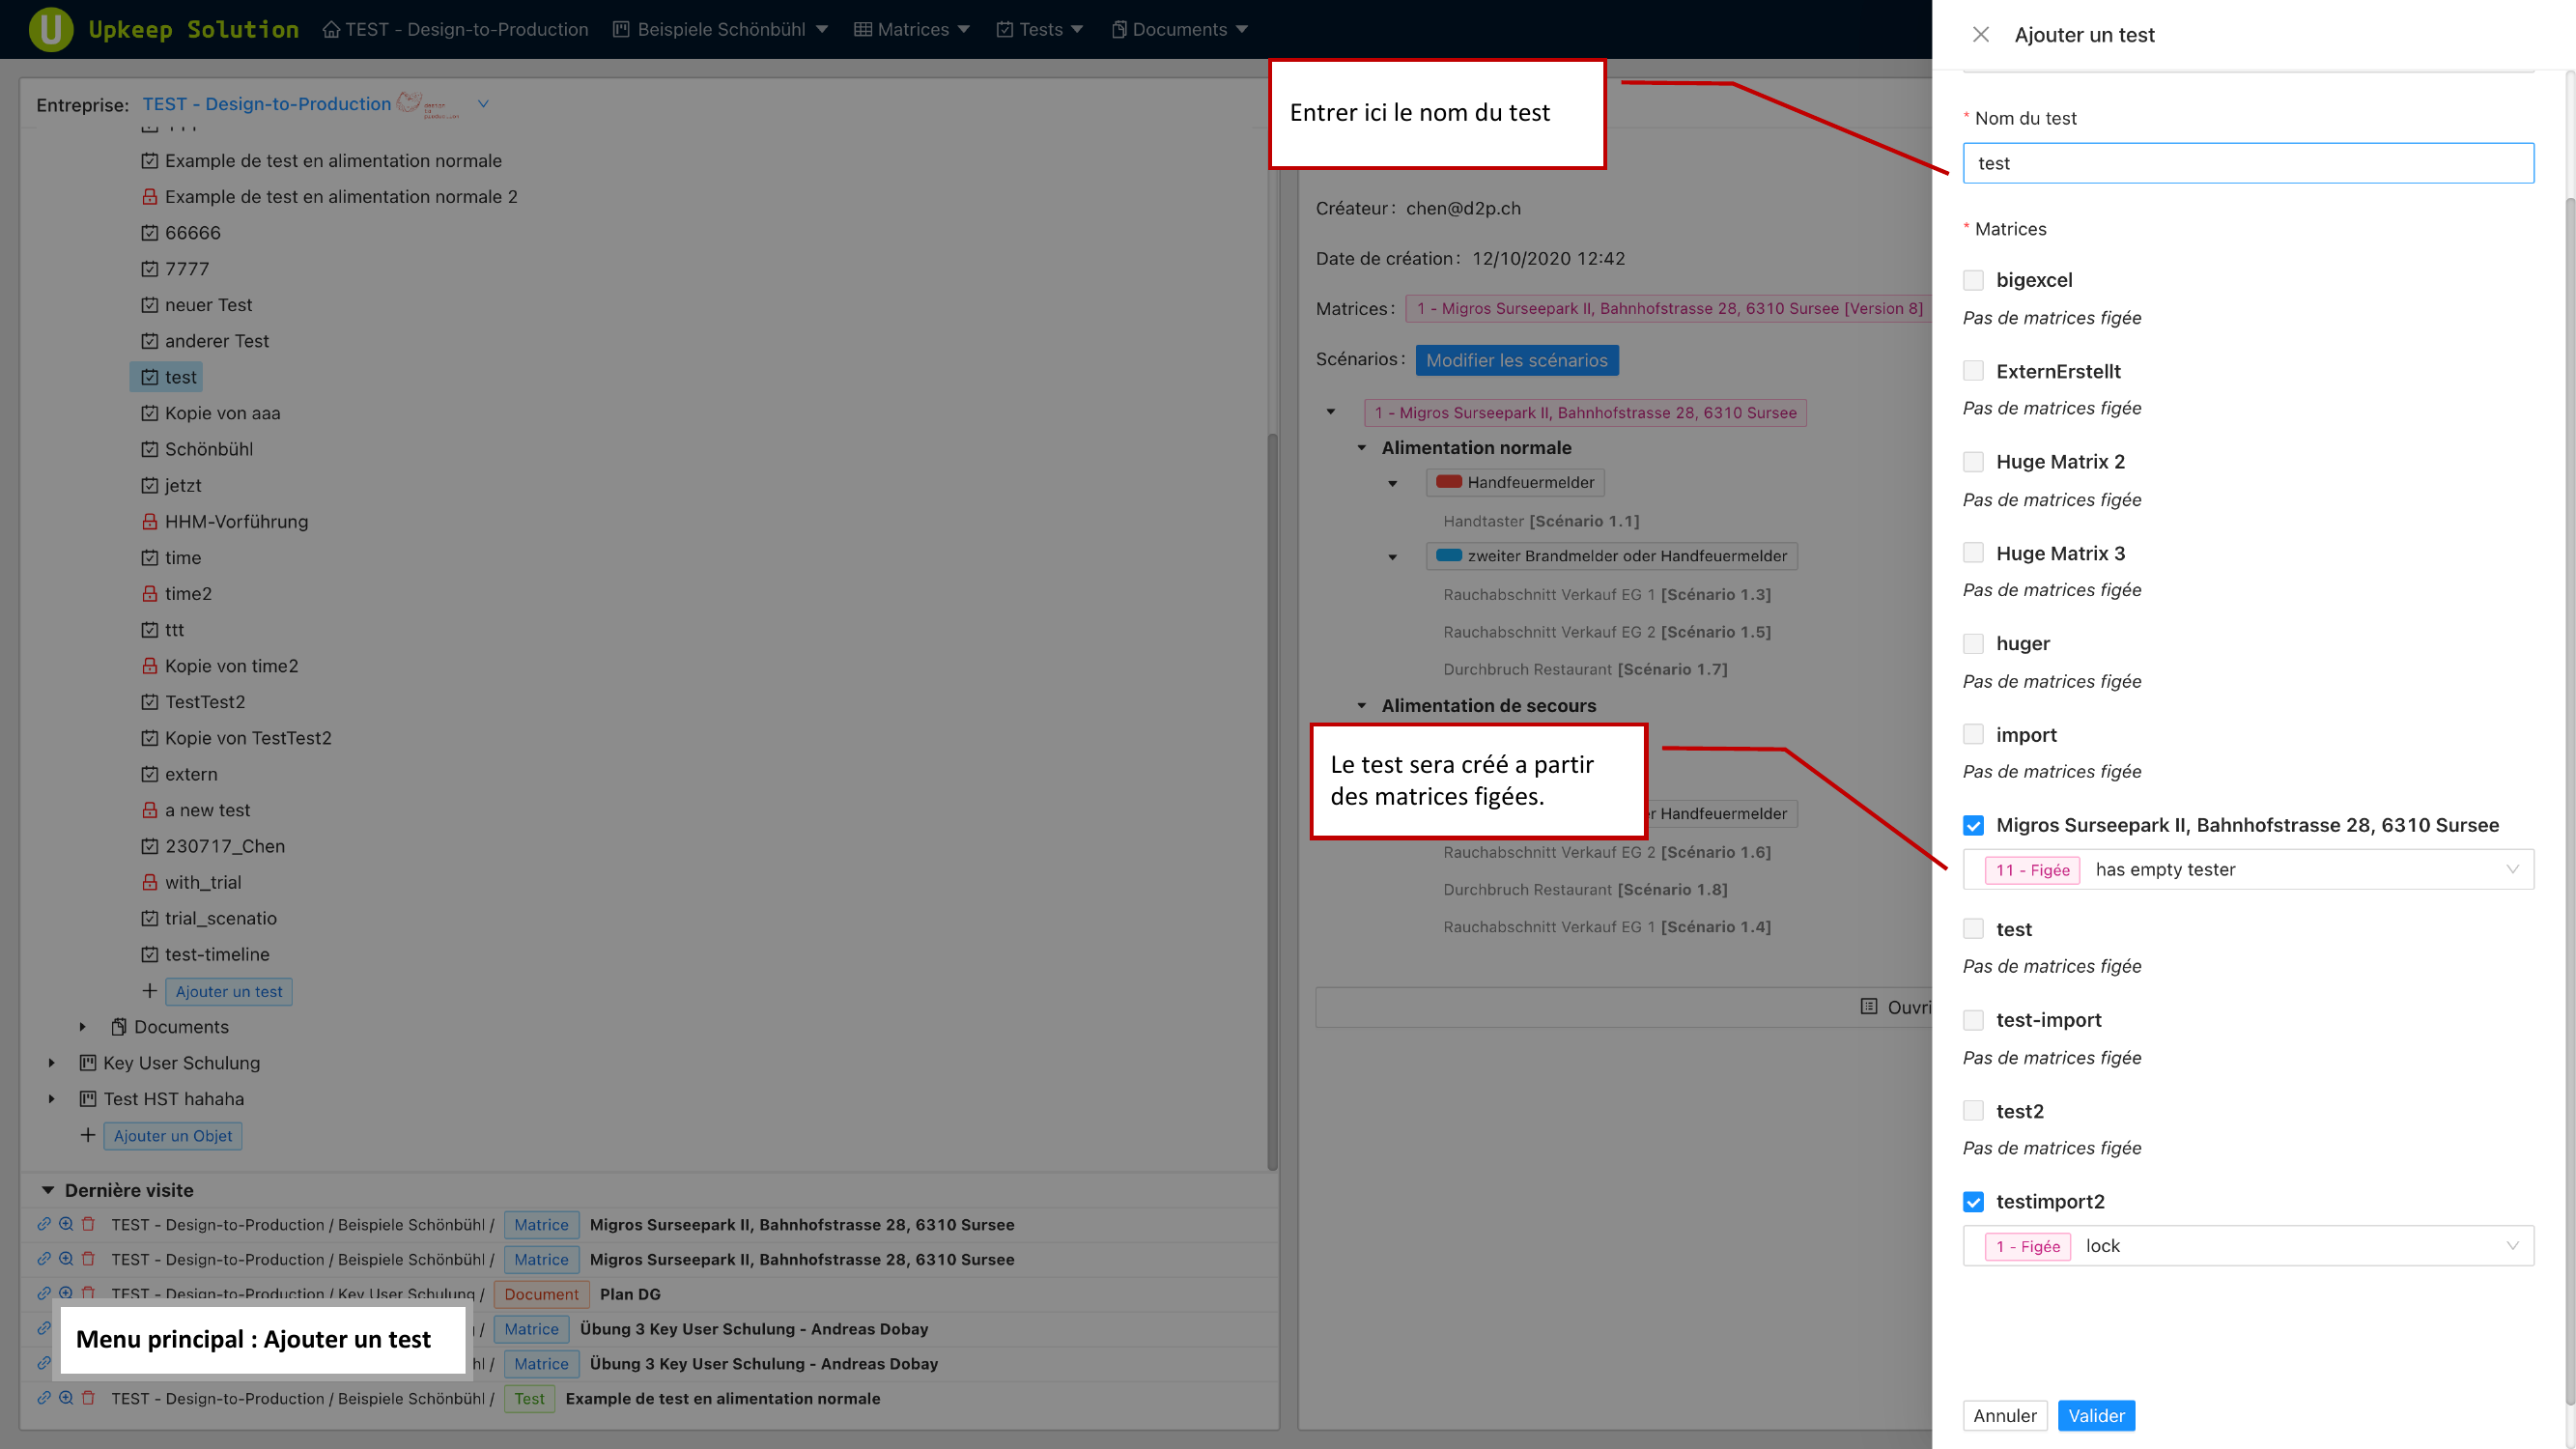
Task: Open the Matrices menu
Action: [x=912, y=29]
